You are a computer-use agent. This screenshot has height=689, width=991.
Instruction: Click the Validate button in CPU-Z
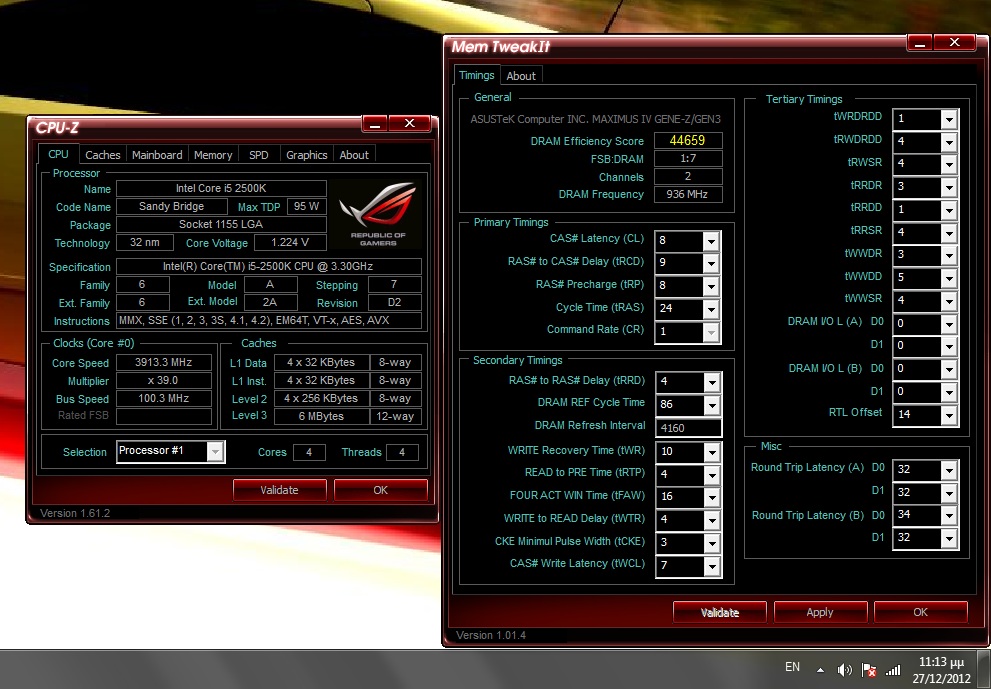[279, 490]
